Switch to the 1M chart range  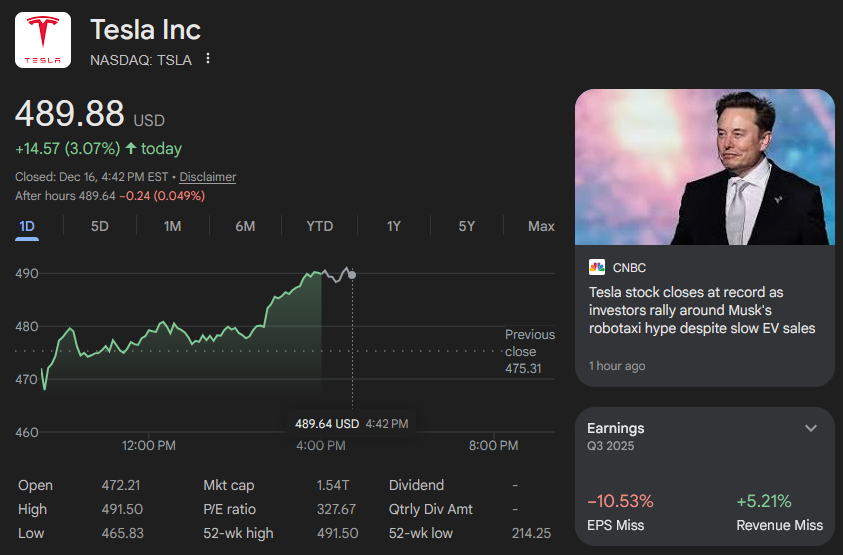172,227
